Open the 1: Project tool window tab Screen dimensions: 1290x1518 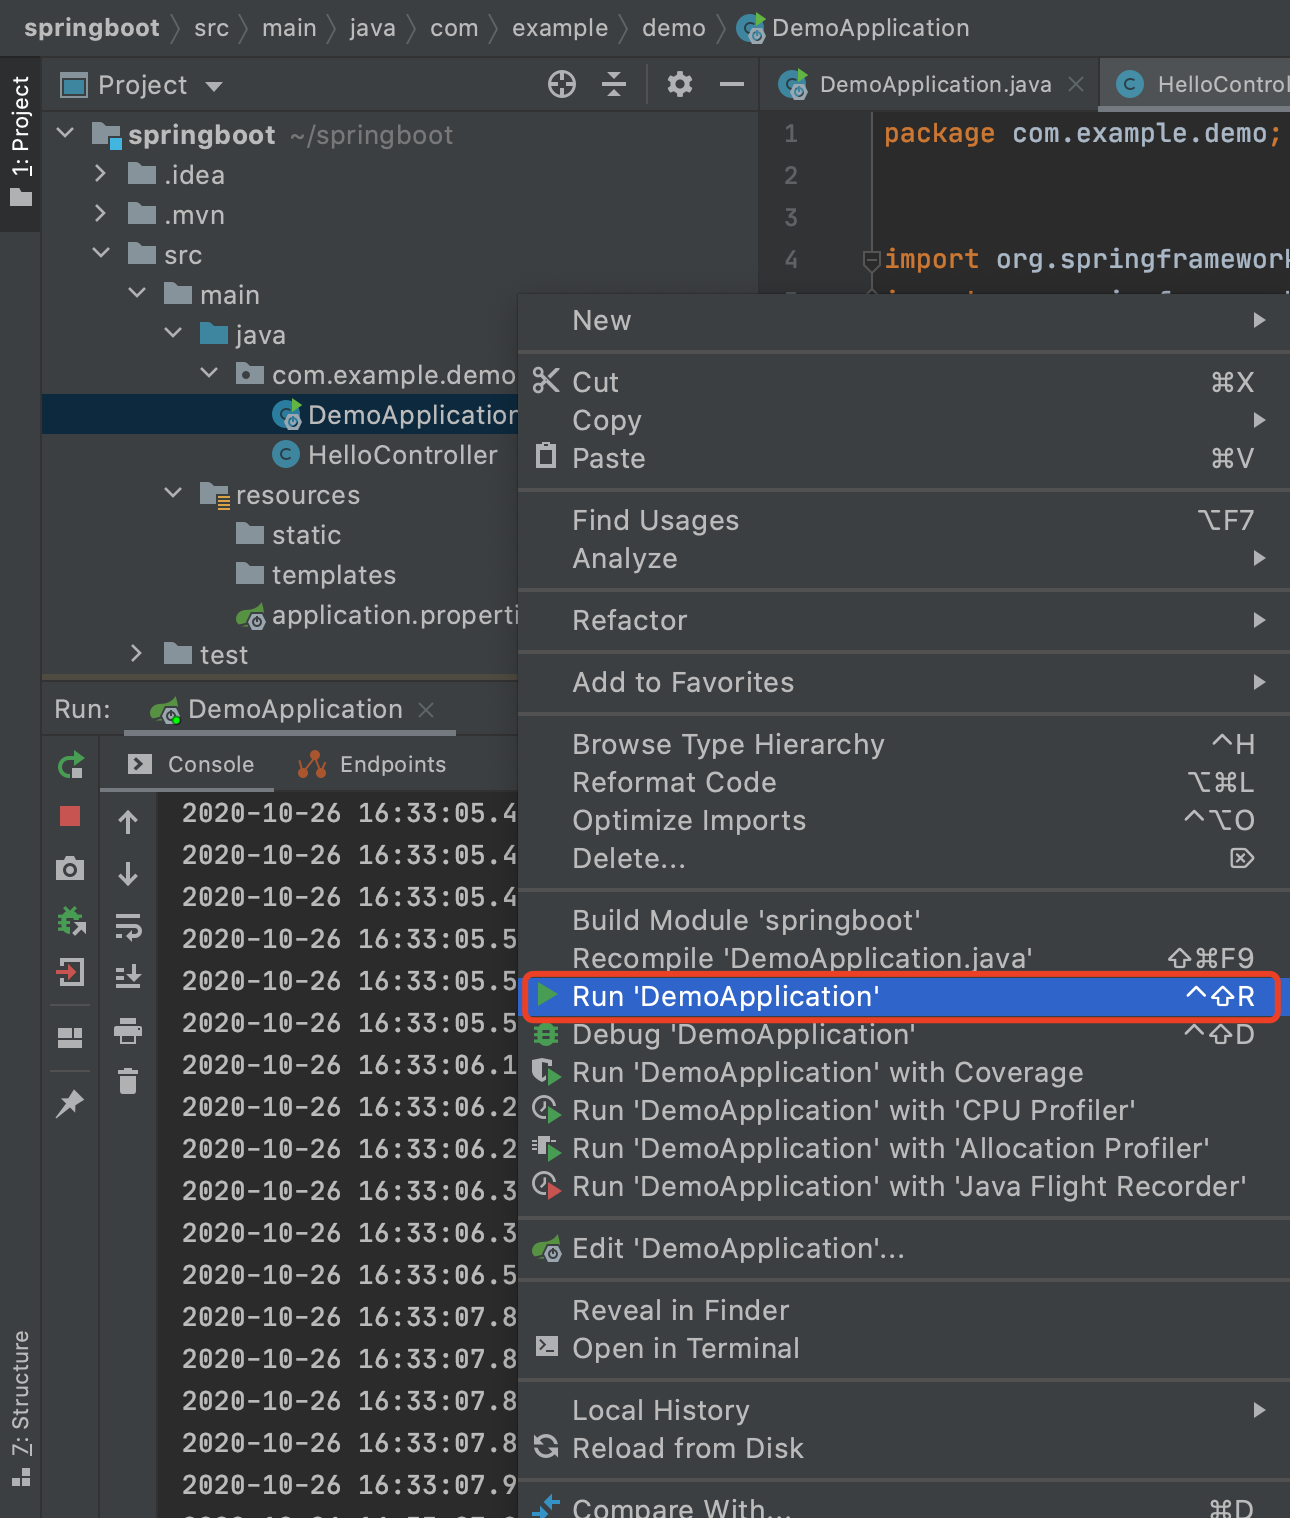20,142
